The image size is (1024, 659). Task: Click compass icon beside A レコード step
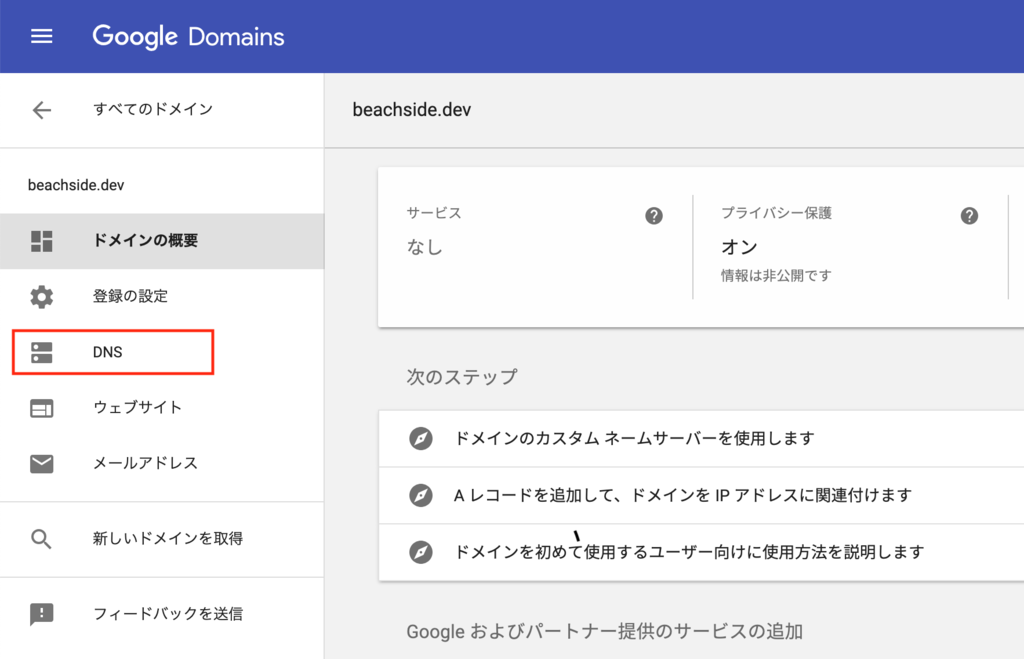pyautogui.click(x=421, y=495)
